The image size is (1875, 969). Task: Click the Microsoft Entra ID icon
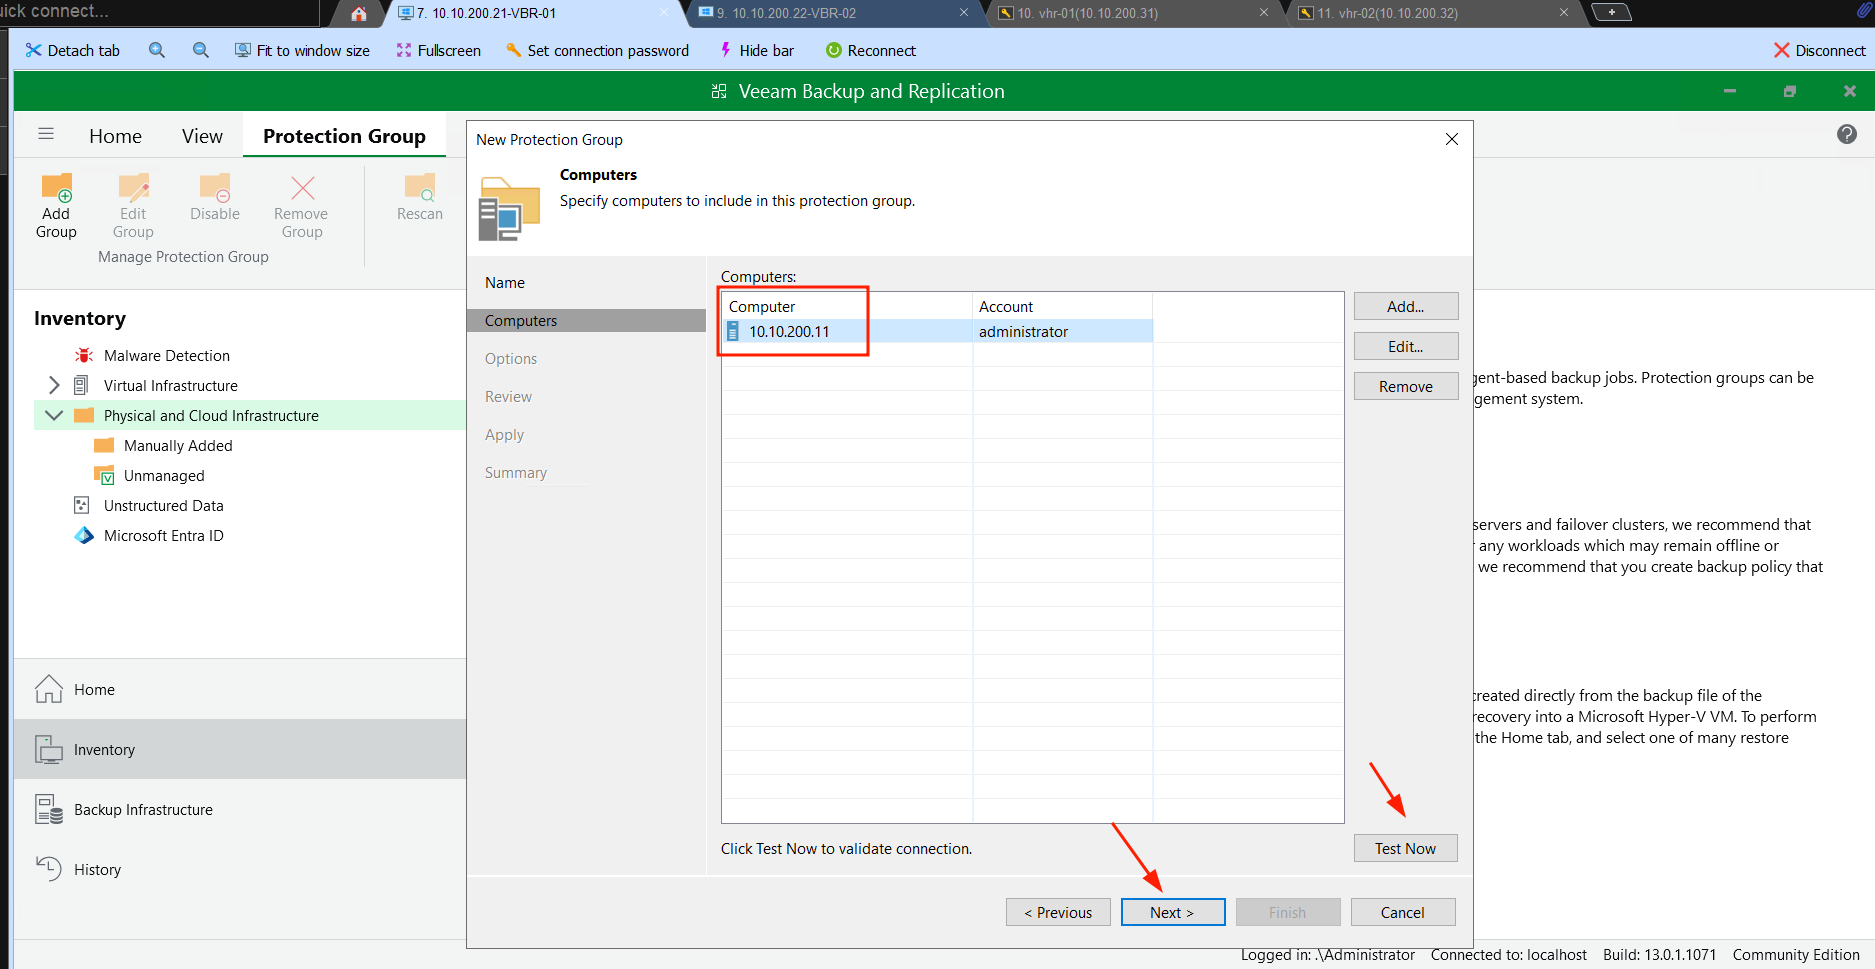point(84,535)
